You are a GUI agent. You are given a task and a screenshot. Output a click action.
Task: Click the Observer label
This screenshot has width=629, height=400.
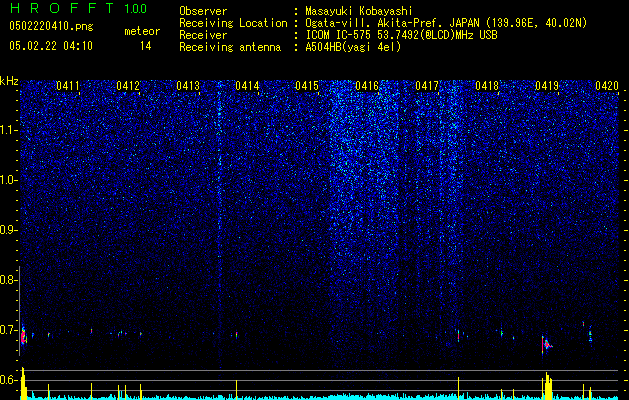[x=203, y=11]
